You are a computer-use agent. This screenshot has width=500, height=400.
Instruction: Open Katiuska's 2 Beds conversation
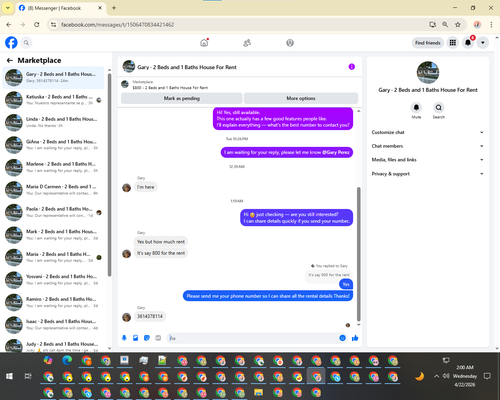point(53,100)
